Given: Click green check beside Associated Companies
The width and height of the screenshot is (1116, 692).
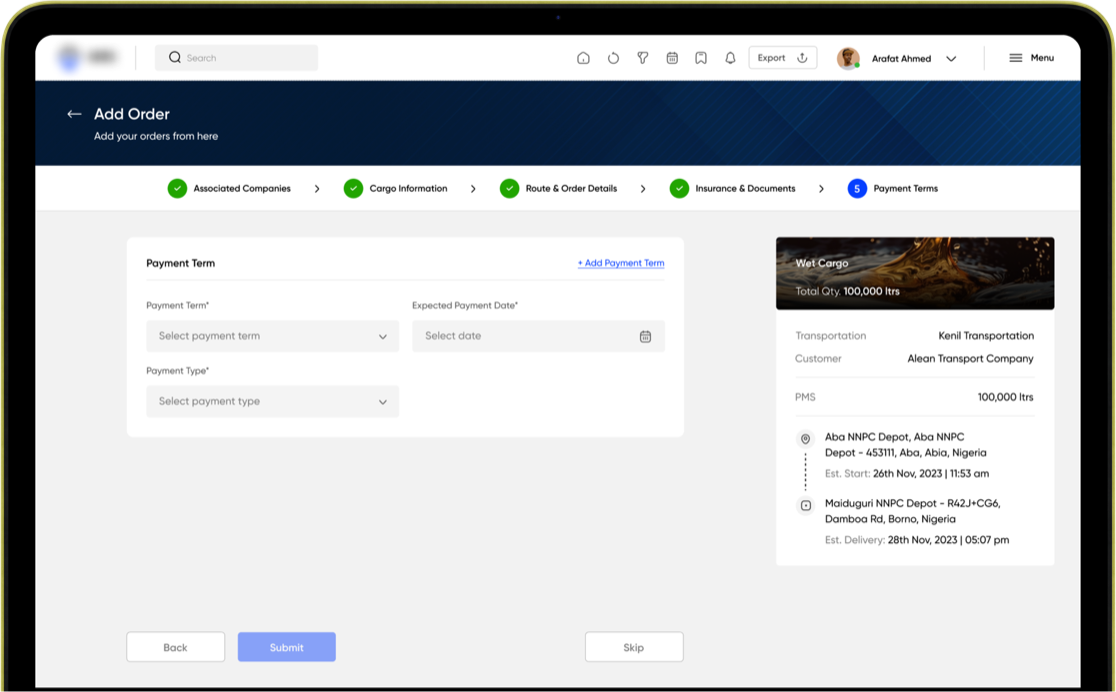Looking at the screenshot, I should (177, 189).
